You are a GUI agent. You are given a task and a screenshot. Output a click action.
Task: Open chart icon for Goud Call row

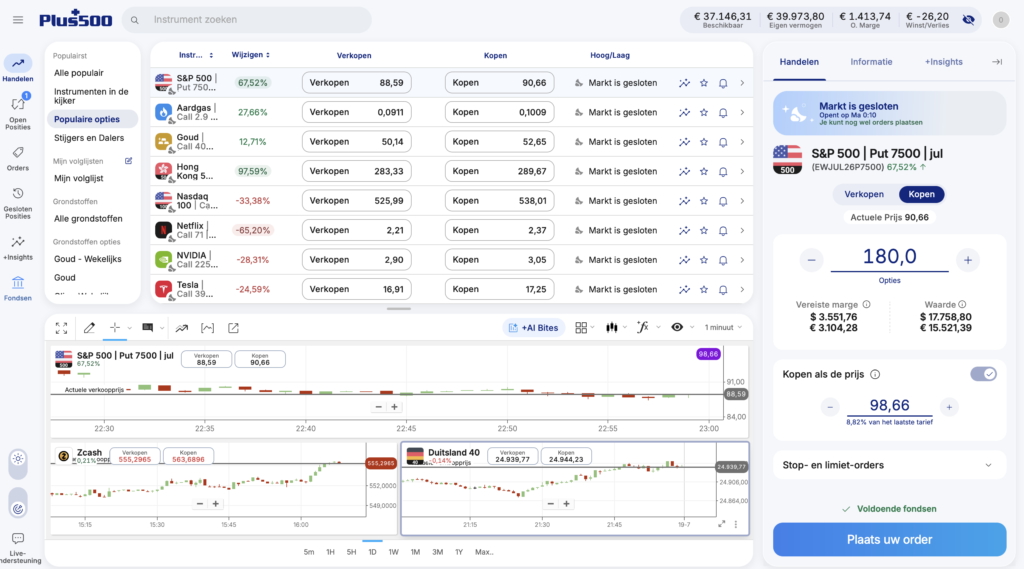coord(684,142)
